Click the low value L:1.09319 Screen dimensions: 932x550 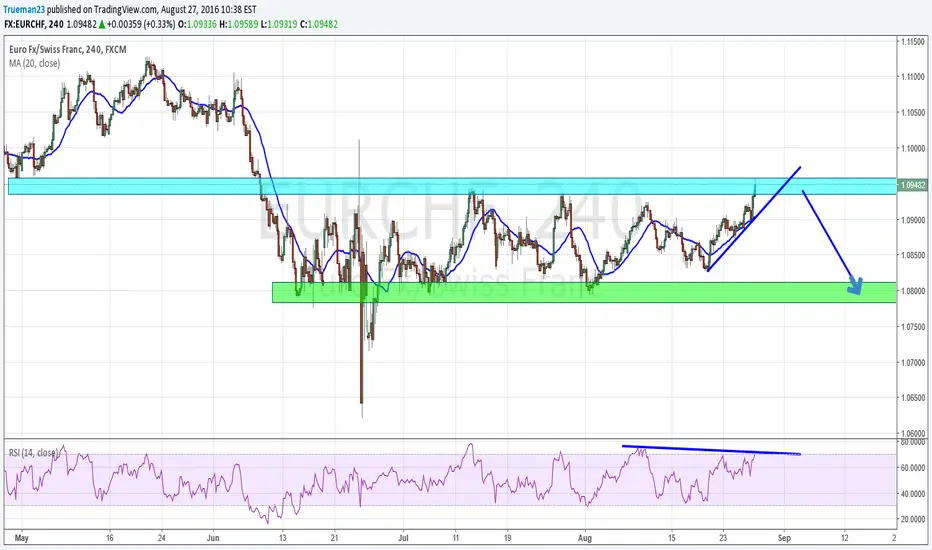point(279,24)
